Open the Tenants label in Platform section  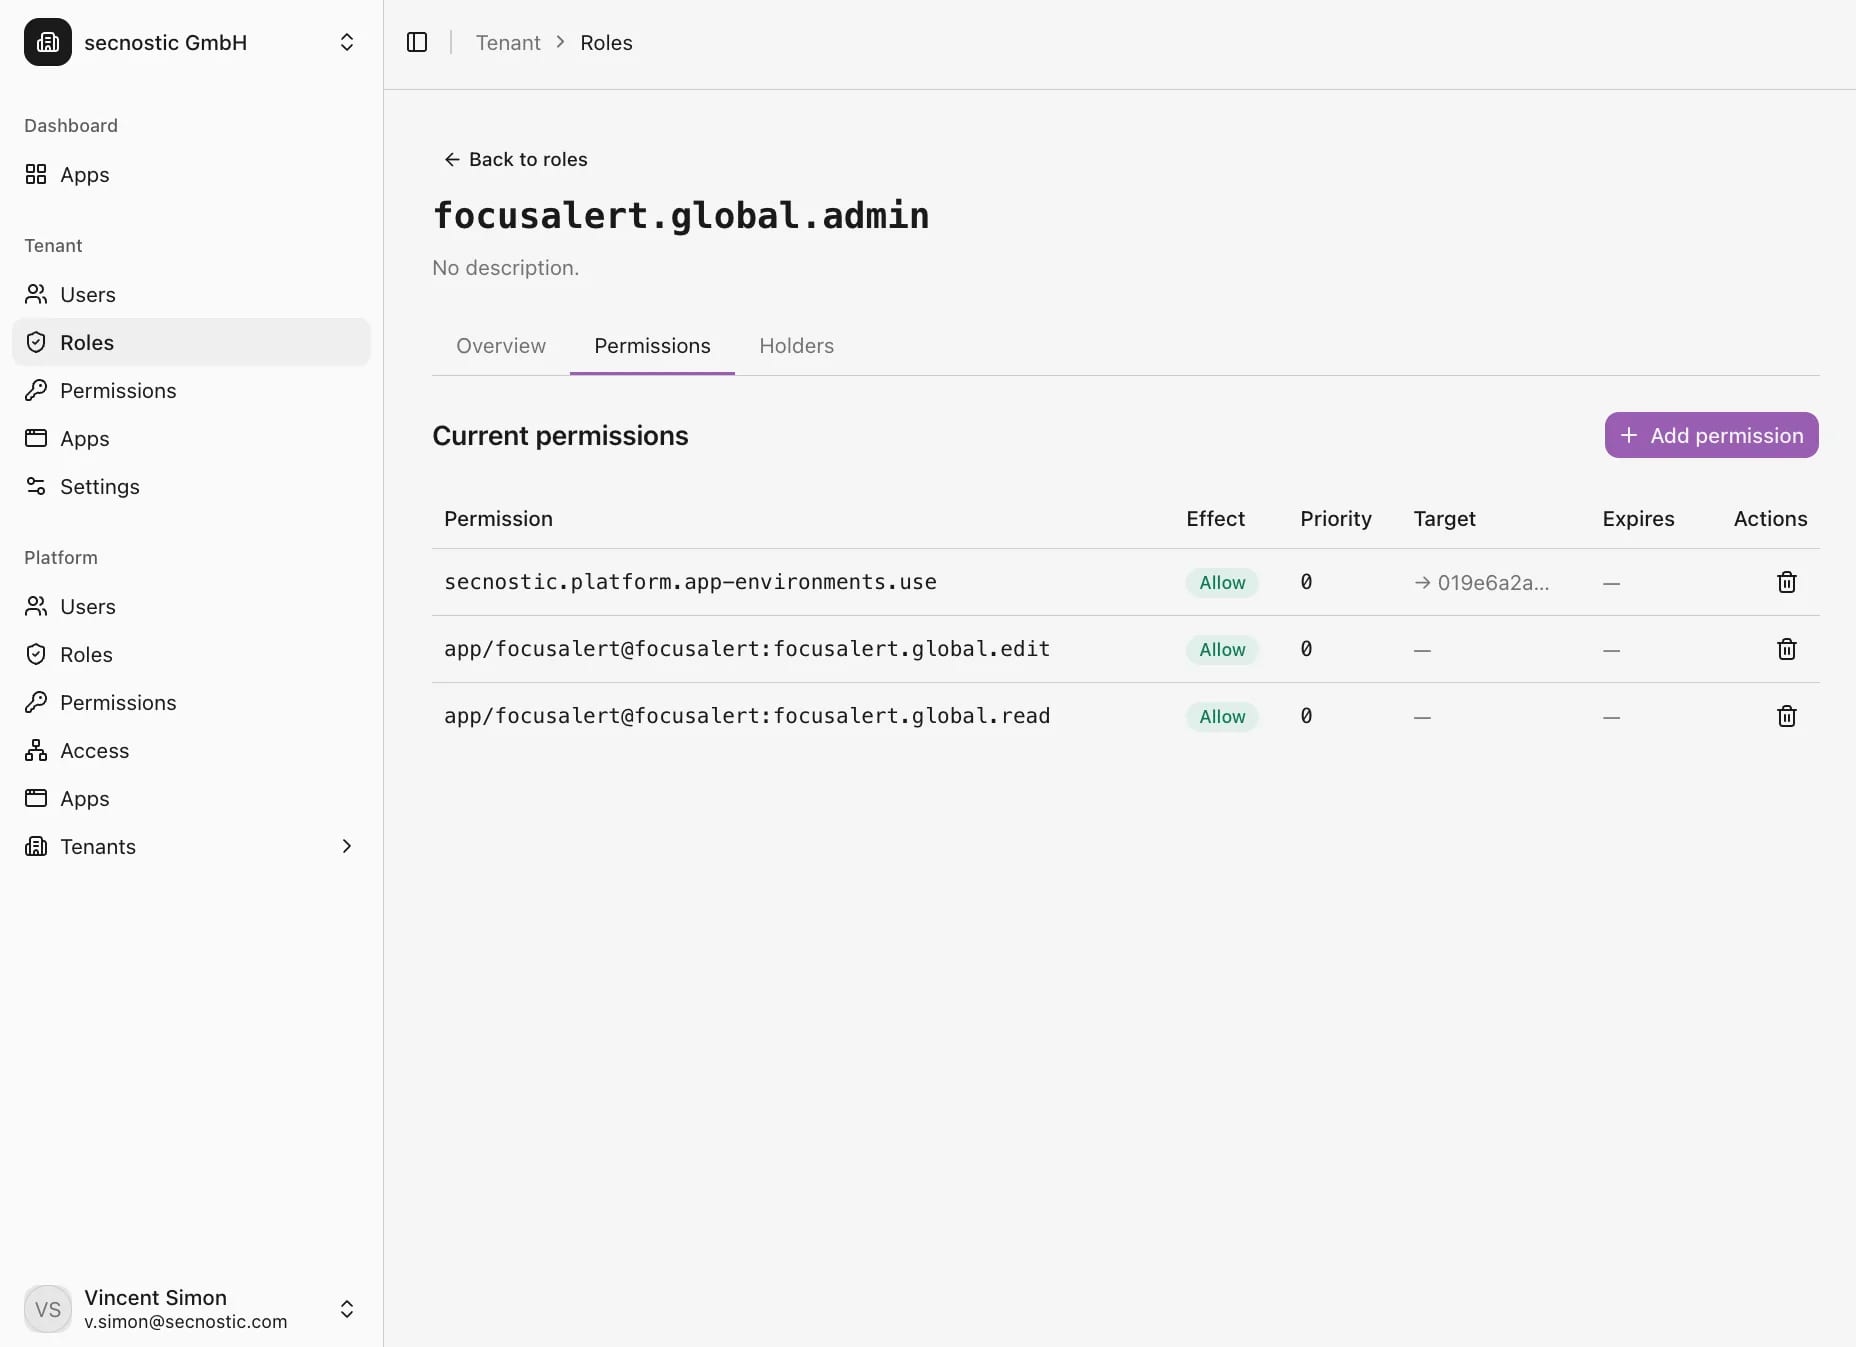coord(98,846)
